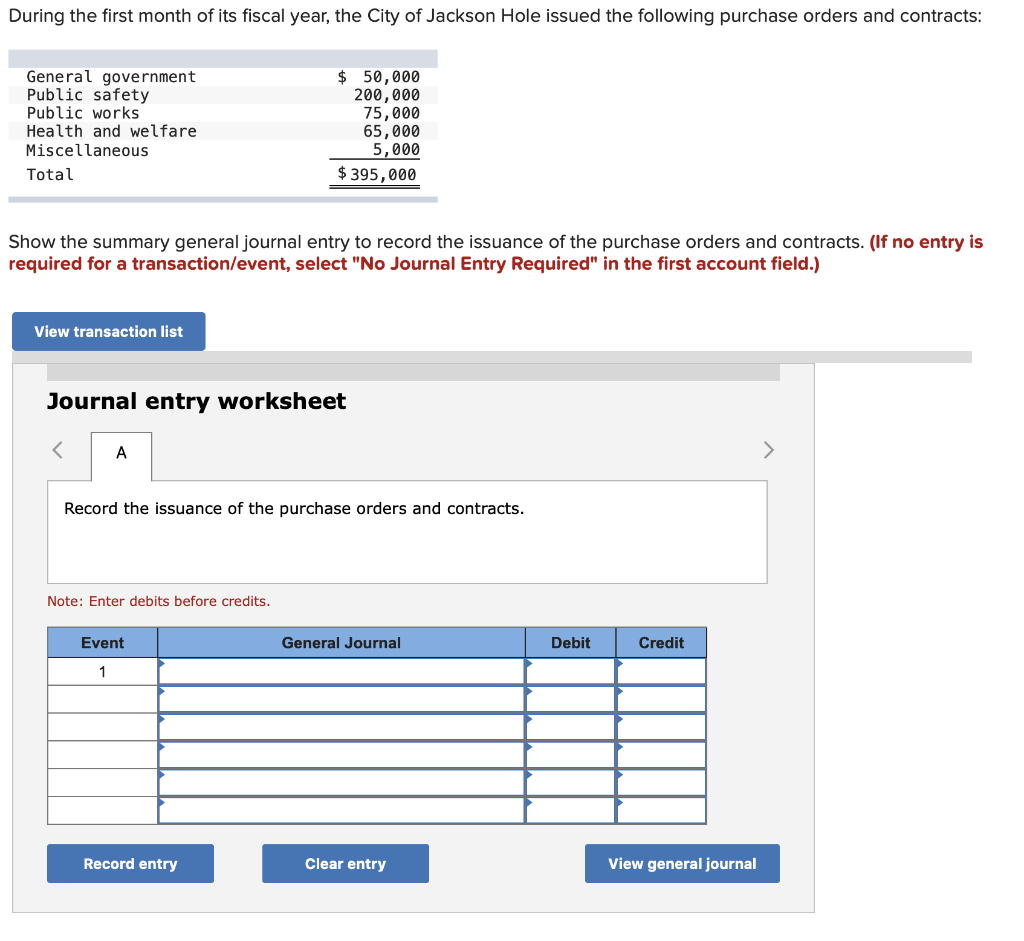This screenshot has height=941, width=1024.
Task: Click the 65,000 Health and welfare amount
Action: point(391,132)
